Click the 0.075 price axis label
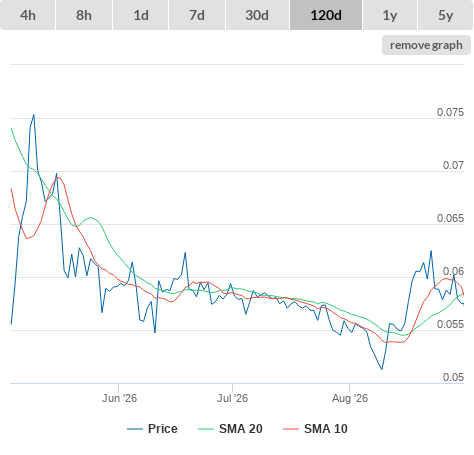This screenshot has width=474, height=455. point(450,112)
